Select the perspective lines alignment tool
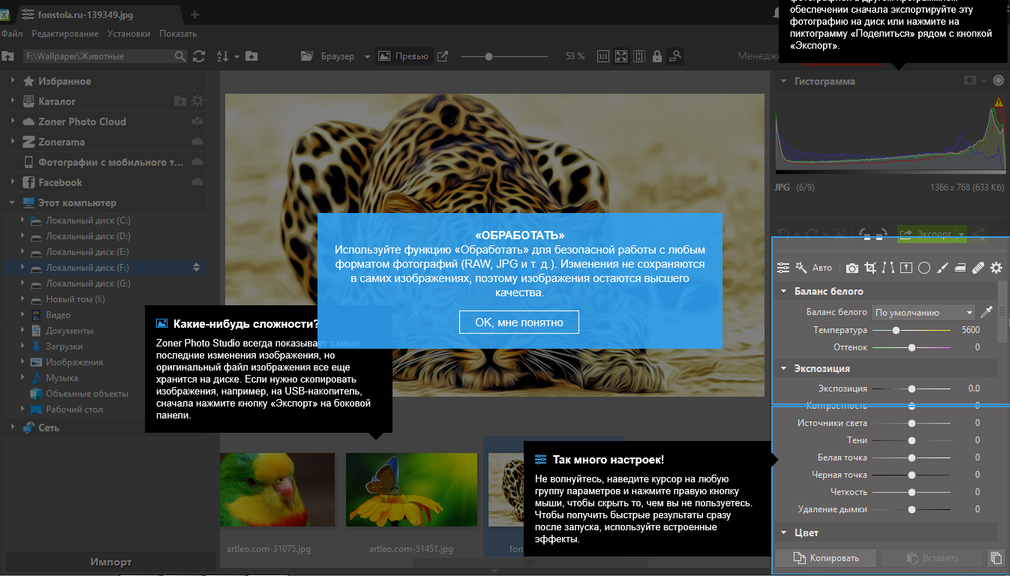The image size is (1010, 576). click(888, 268)
